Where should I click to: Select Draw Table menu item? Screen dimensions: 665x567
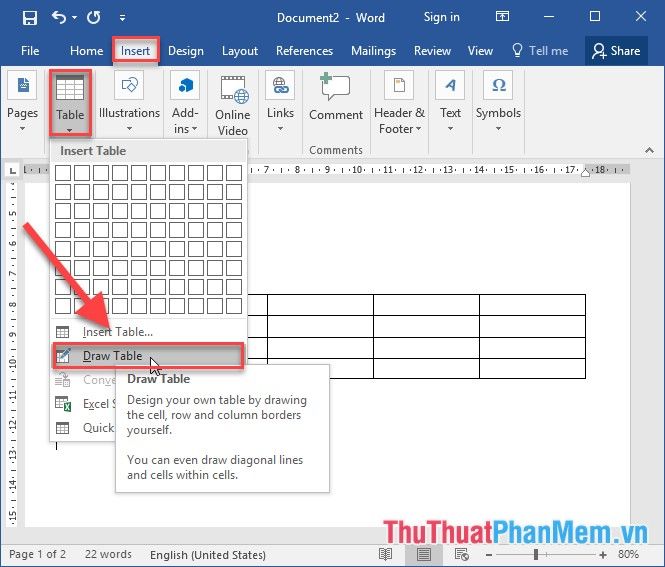(x=148, y=356)
